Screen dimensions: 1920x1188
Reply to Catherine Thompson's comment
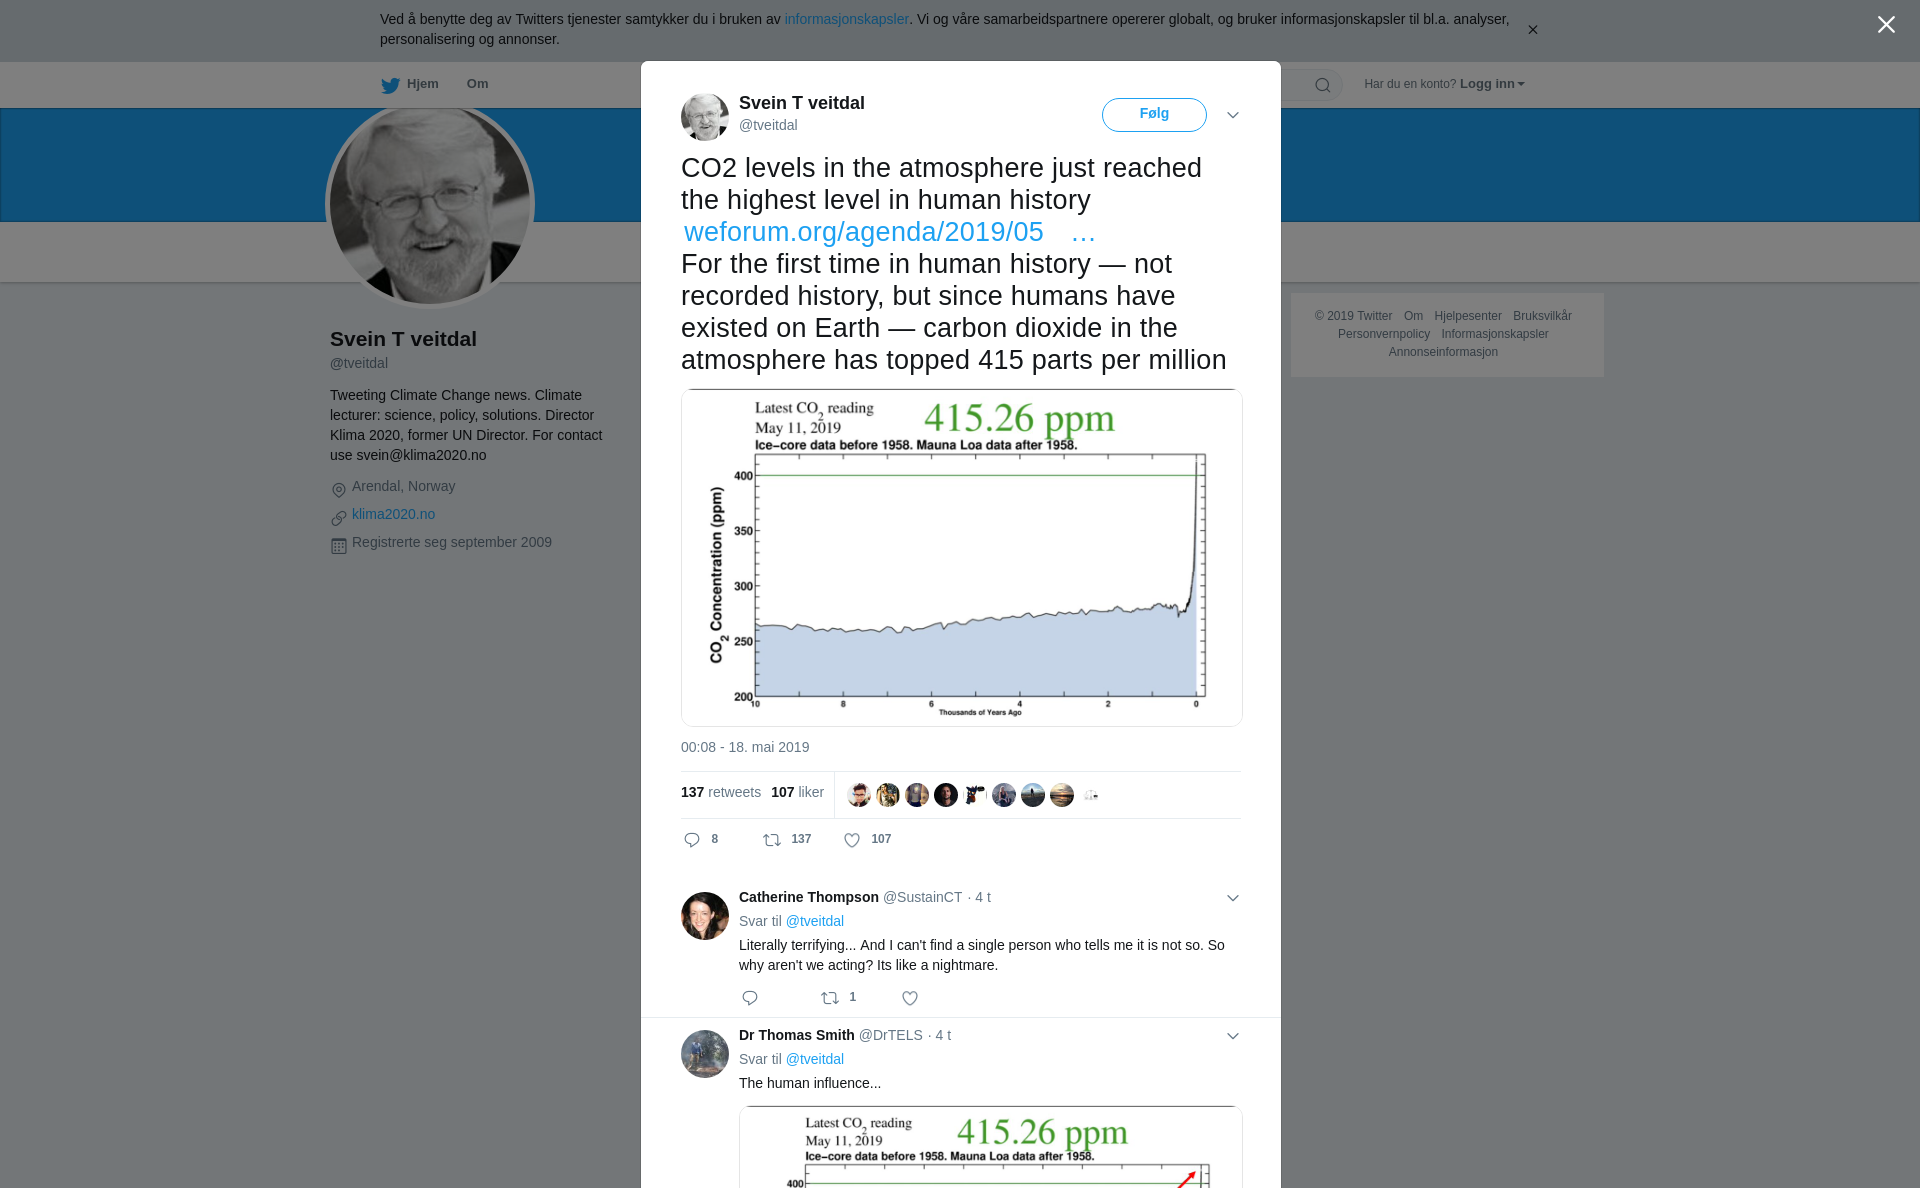tap(750, 998)
